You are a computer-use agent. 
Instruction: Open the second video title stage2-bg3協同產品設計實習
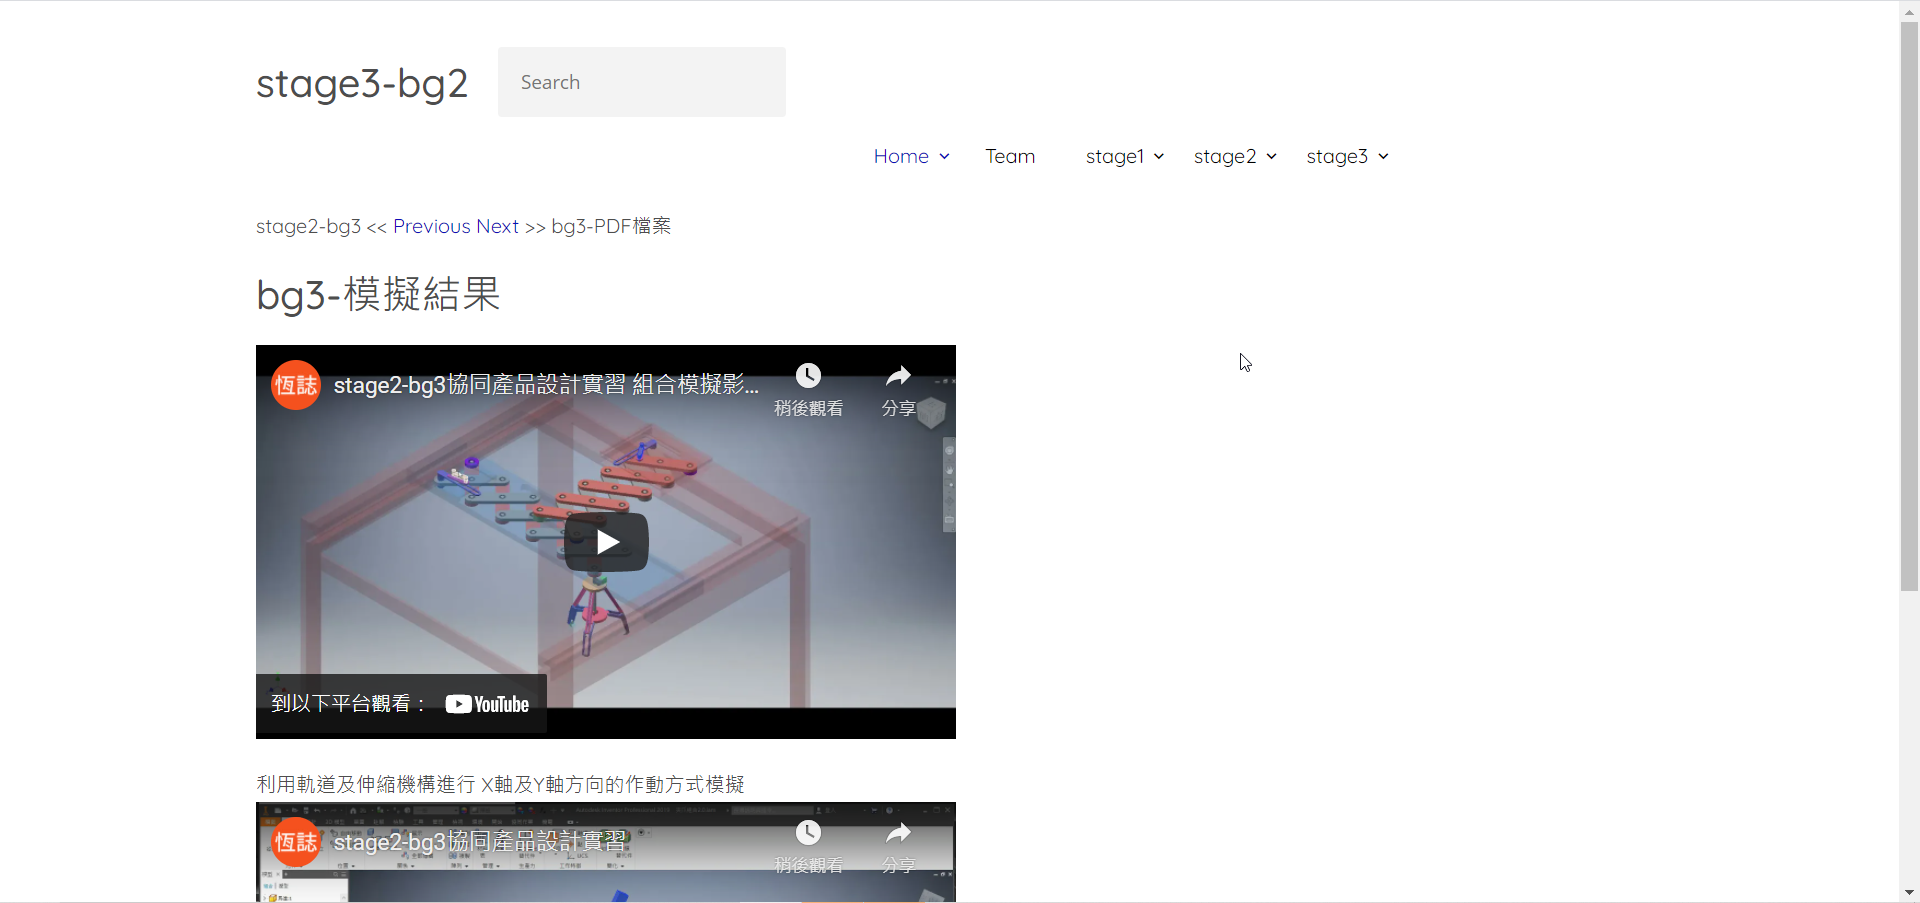pyautogui.click(x=480, y=842)
